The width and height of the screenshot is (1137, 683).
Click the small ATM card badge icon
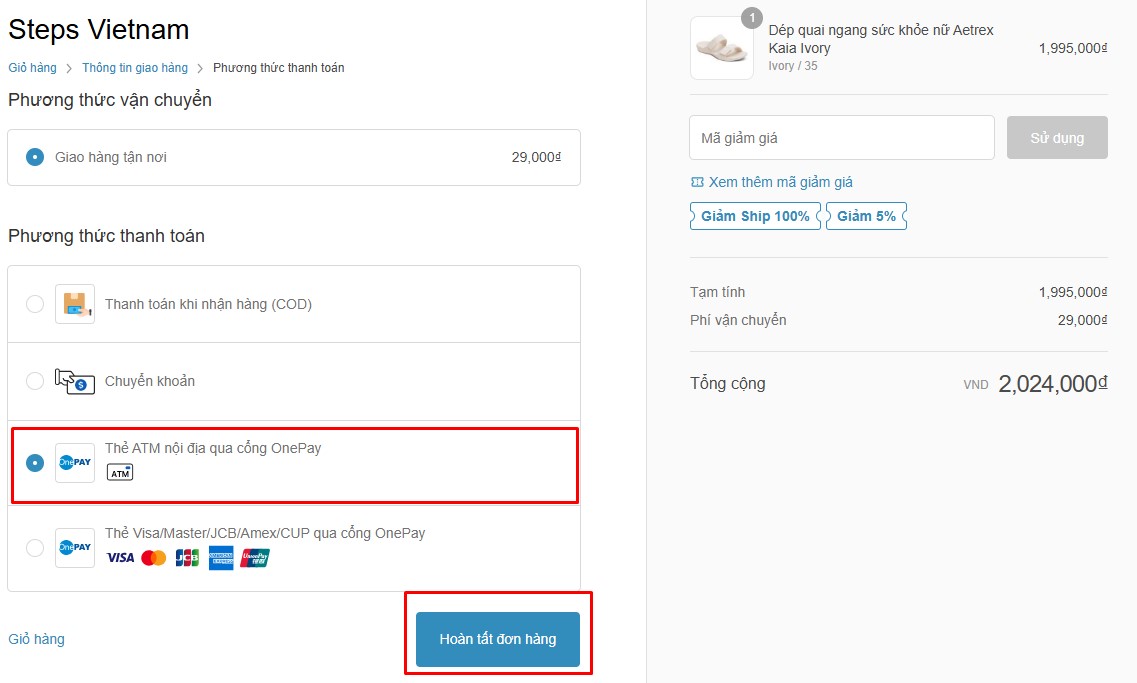[120, 472]
